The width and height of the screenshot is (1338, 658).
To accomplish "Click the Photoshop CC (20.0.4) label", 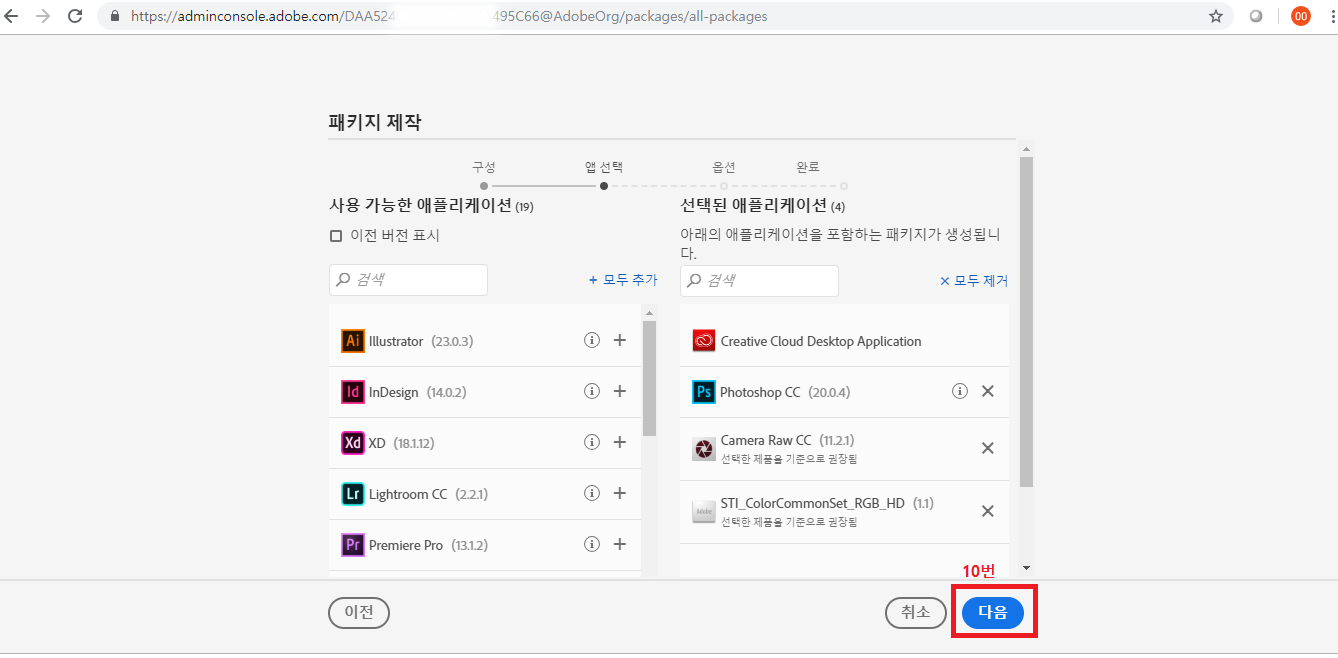I will (785, 392).
